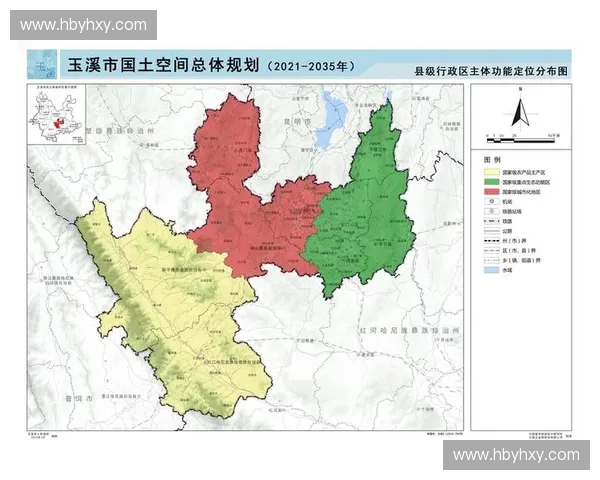Click the www.hbyhxy.com watermark at bottom right

pyautogui.click(x=515, y=455)
